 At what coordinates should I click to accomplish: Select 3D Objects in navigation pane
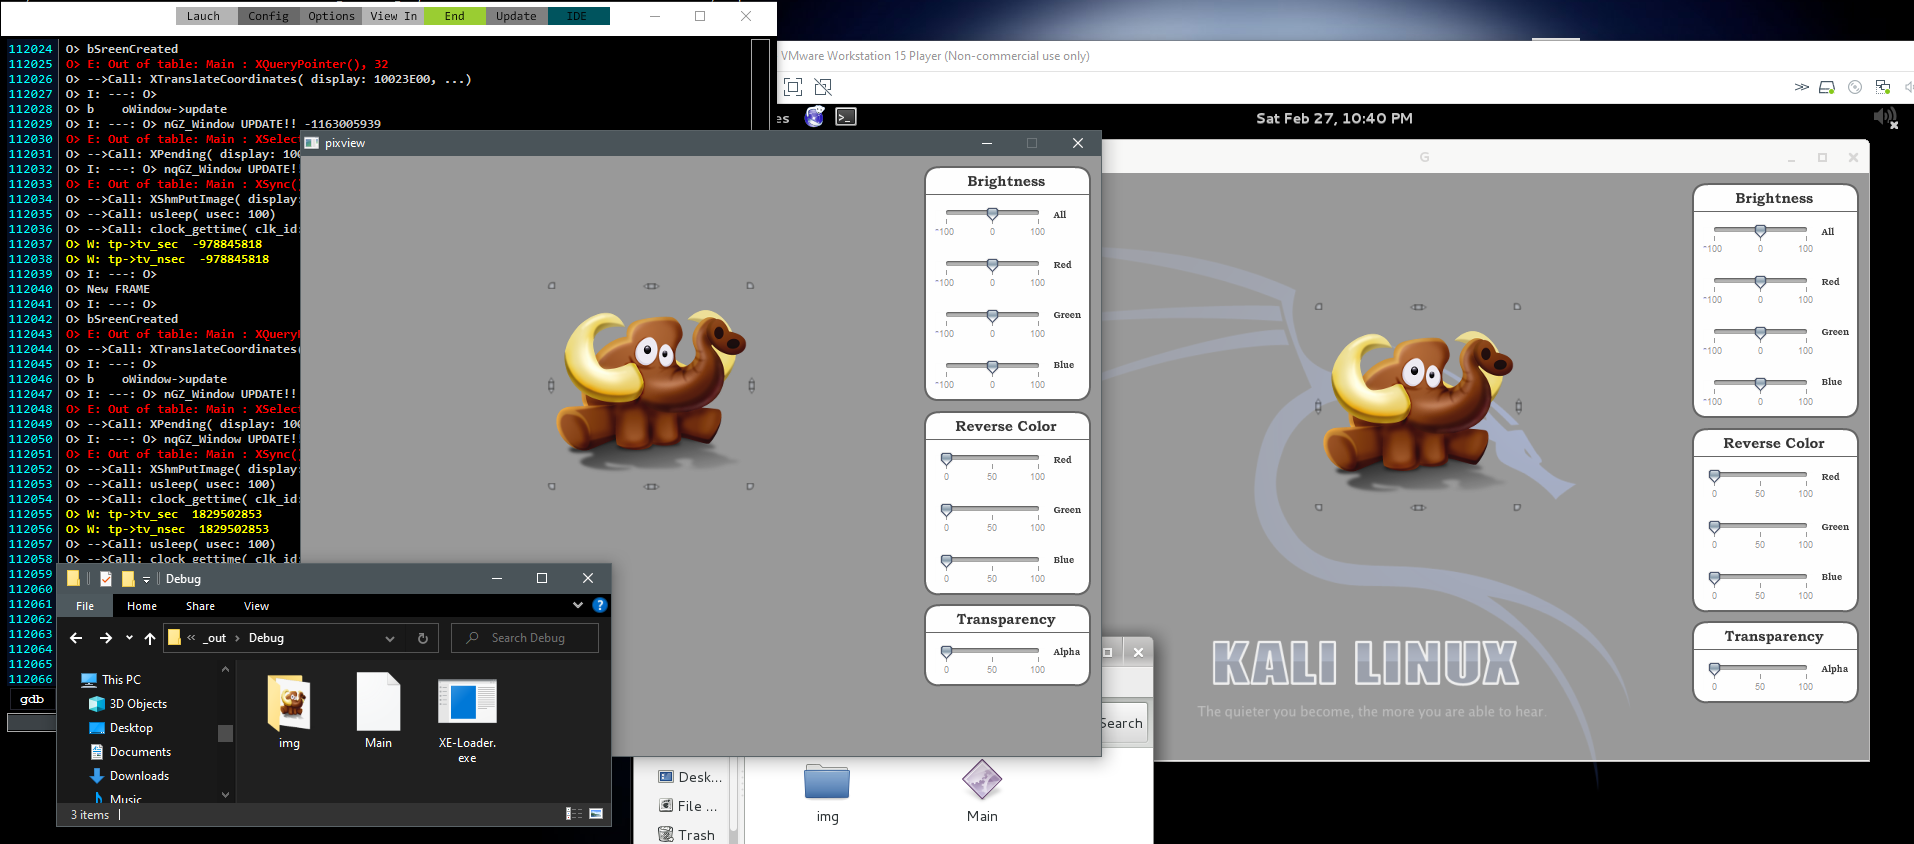pyautogui.click(x=138, y=704)
